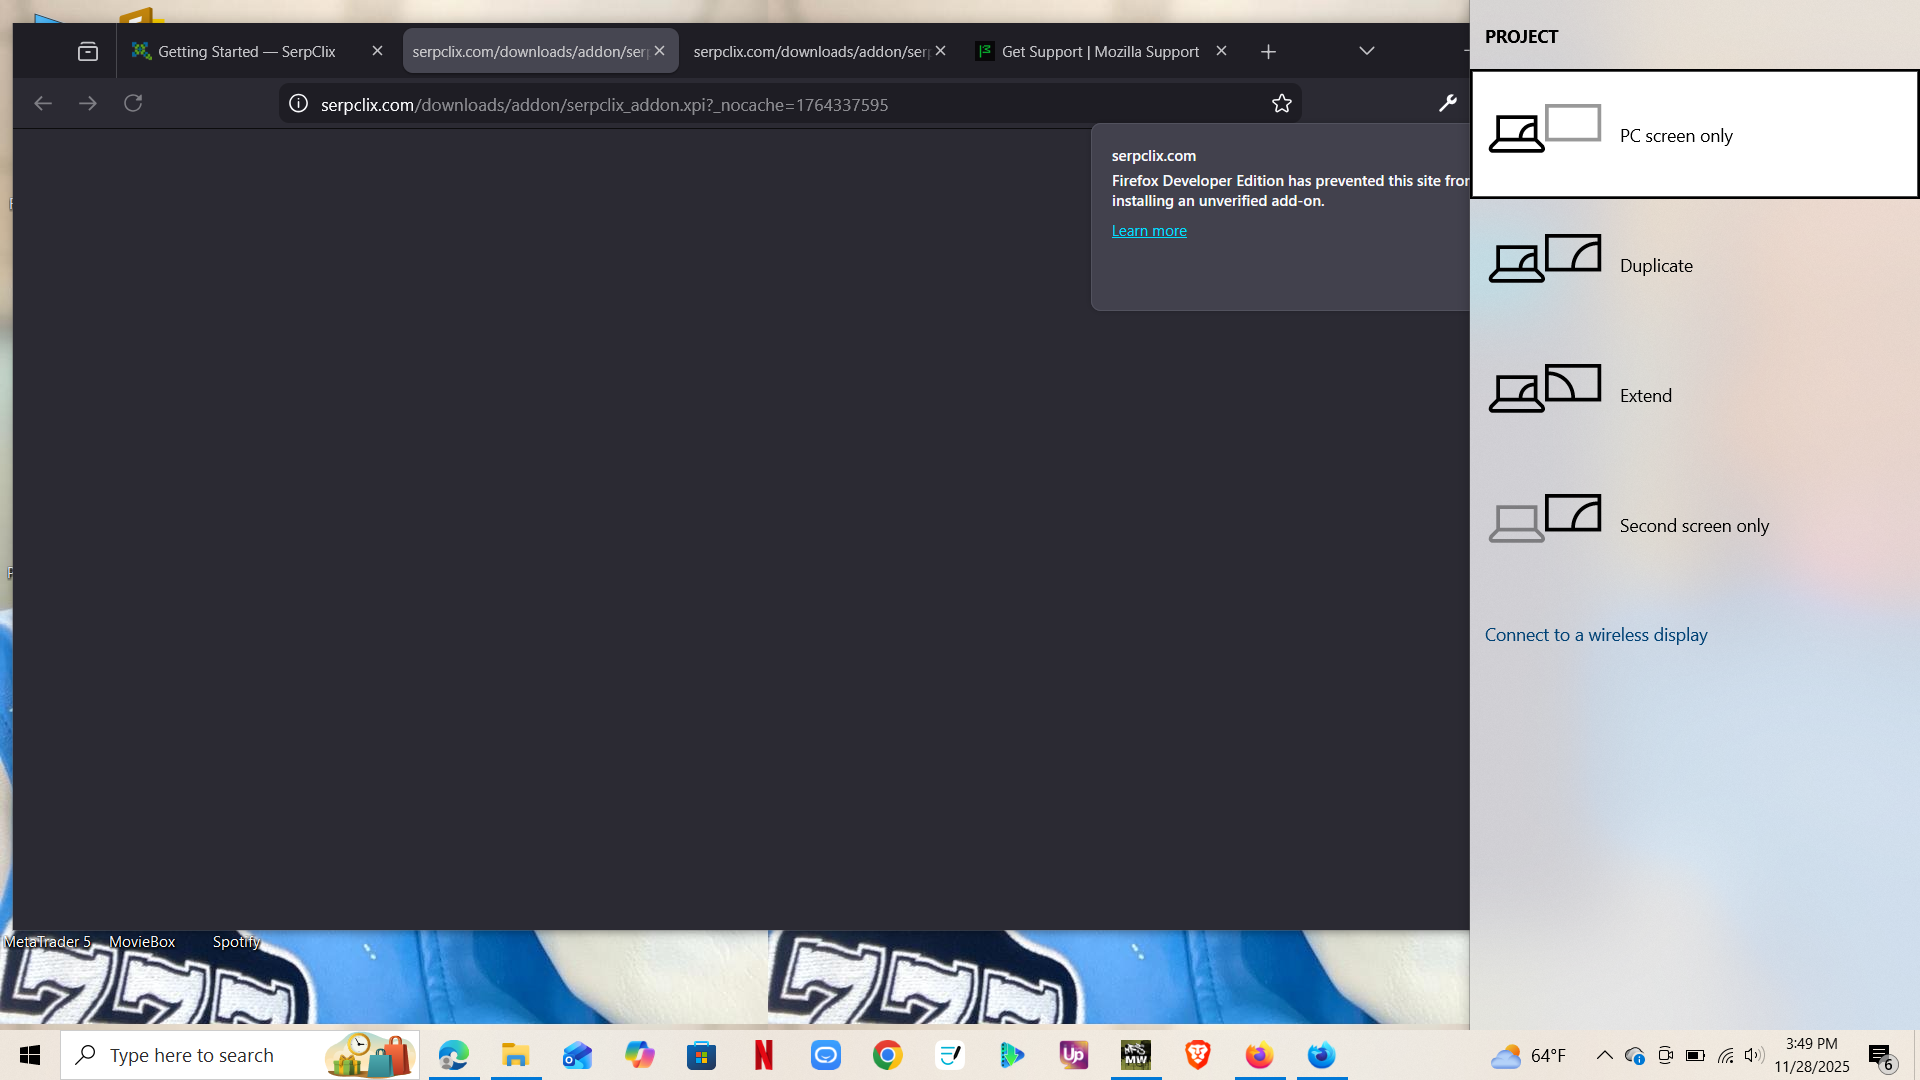Open Brave browser from the taskbar
This screenshot has height=1080, width=1920.
1197,1055
